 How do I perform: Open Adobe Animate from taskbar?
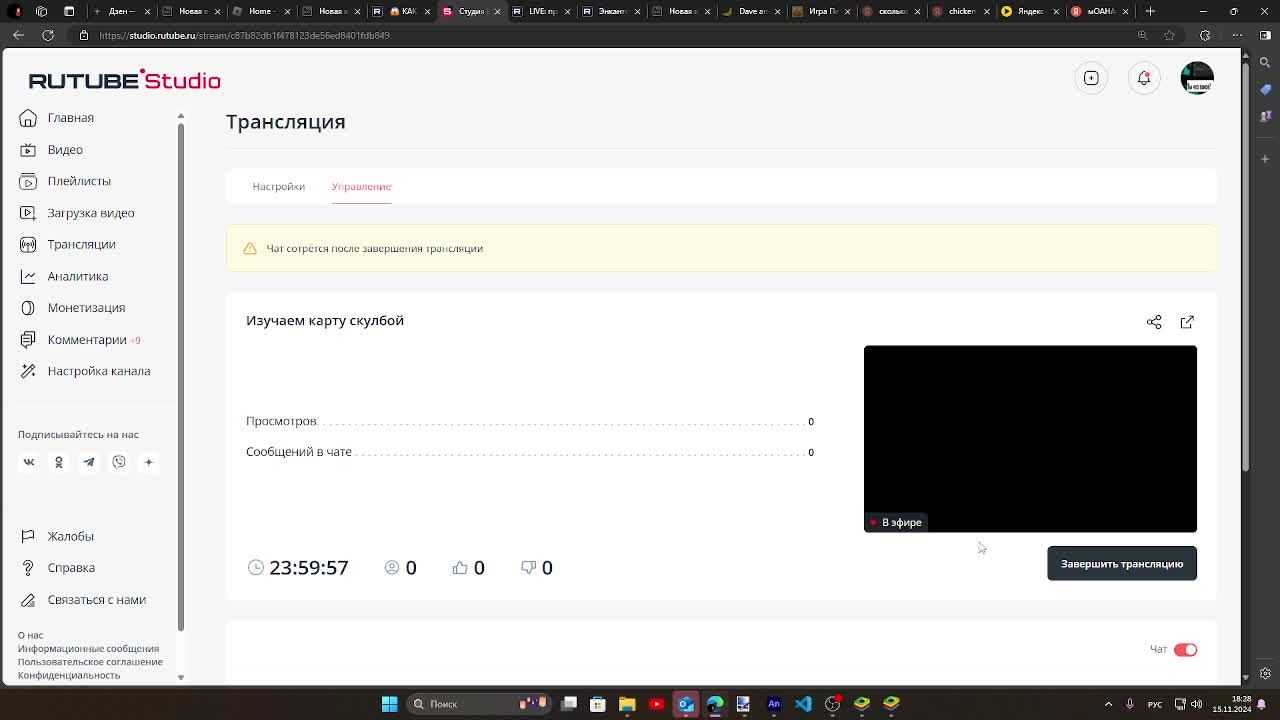773,704
